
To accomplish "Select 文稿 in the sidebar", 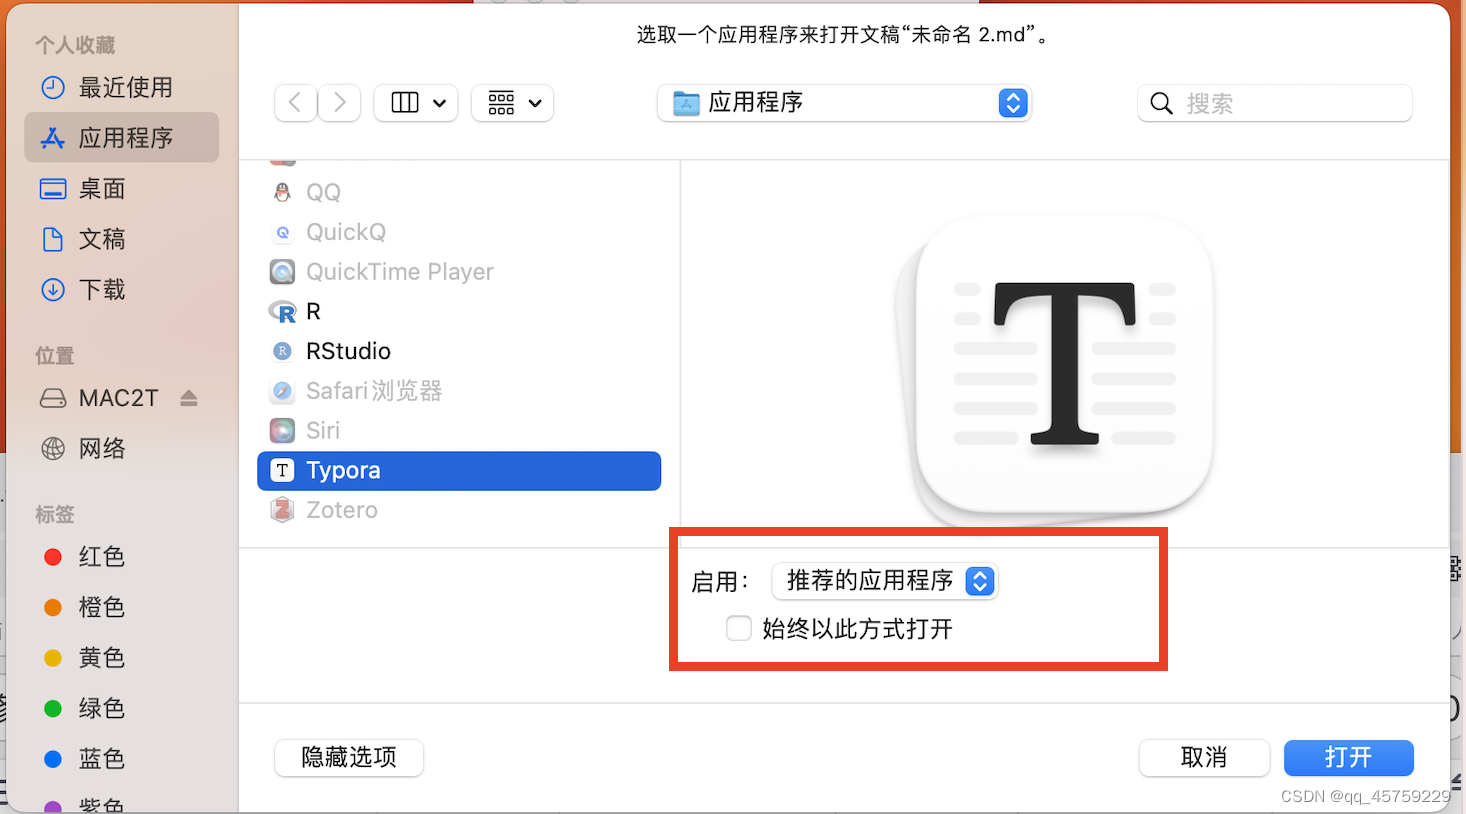I will point(121,239).
